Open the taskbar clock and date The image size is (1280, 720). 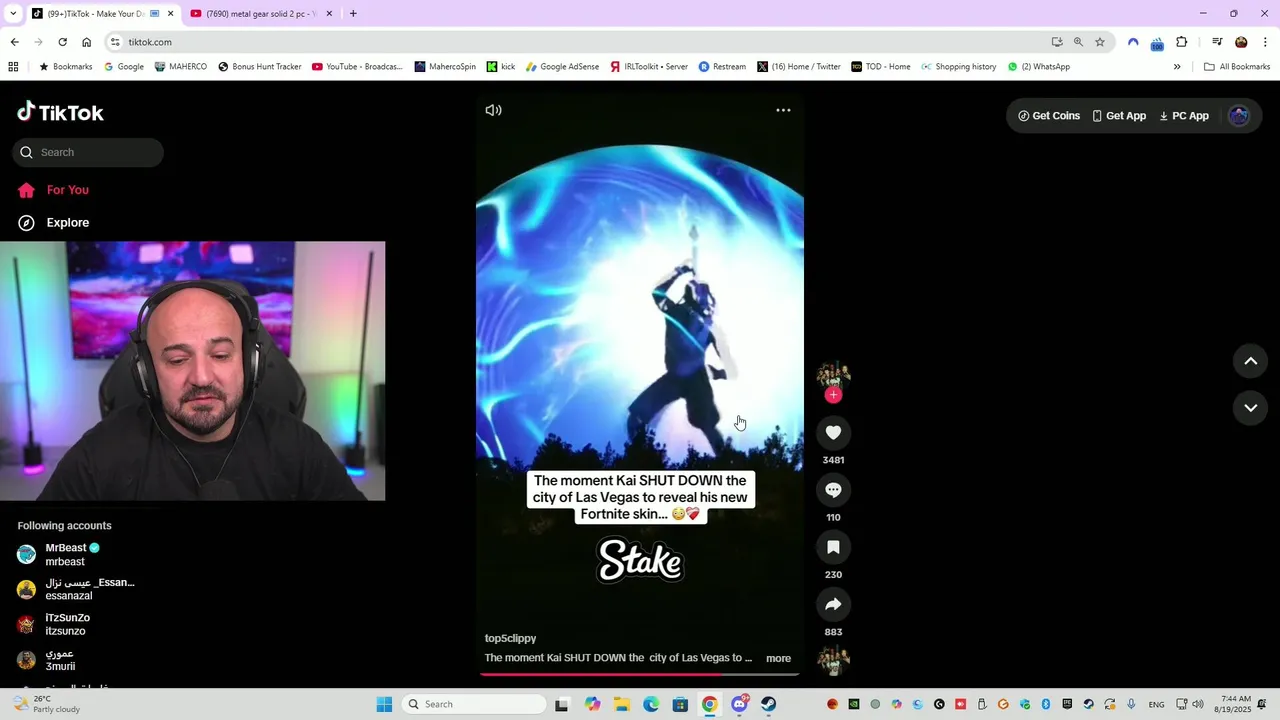[x=1236, y=704]
